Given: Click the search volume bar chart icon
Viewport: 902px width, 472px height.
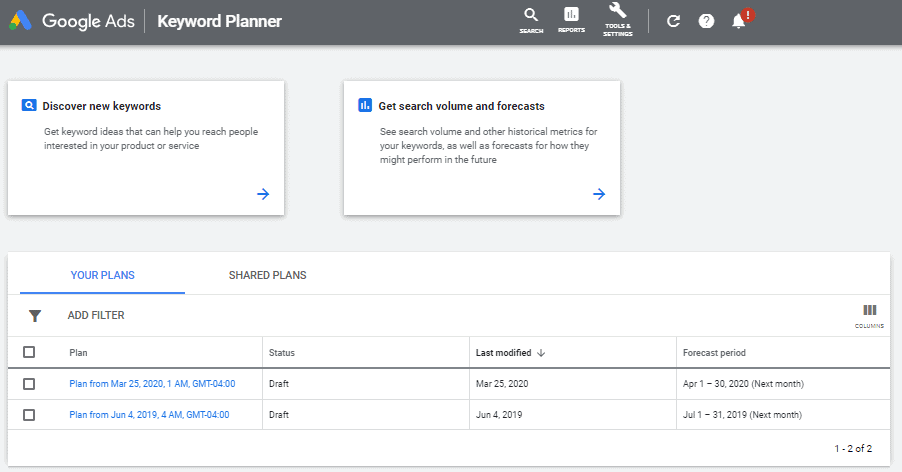Looking at the screenshot, I should pos(365,105).
